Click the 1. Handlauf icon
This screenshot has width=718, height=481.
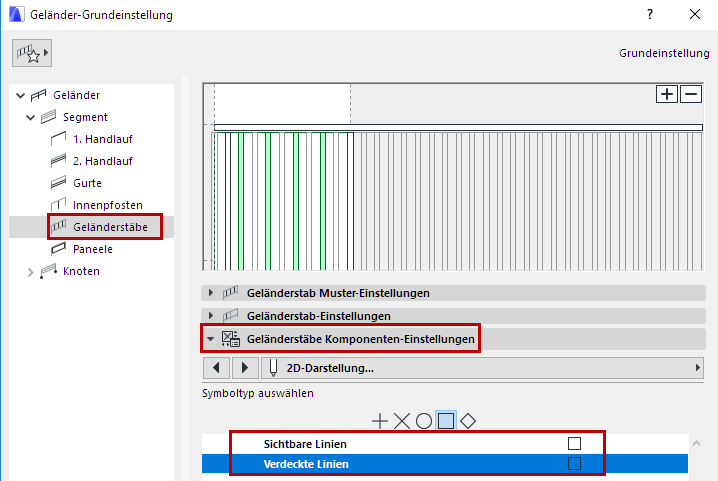tap(59, 139)
